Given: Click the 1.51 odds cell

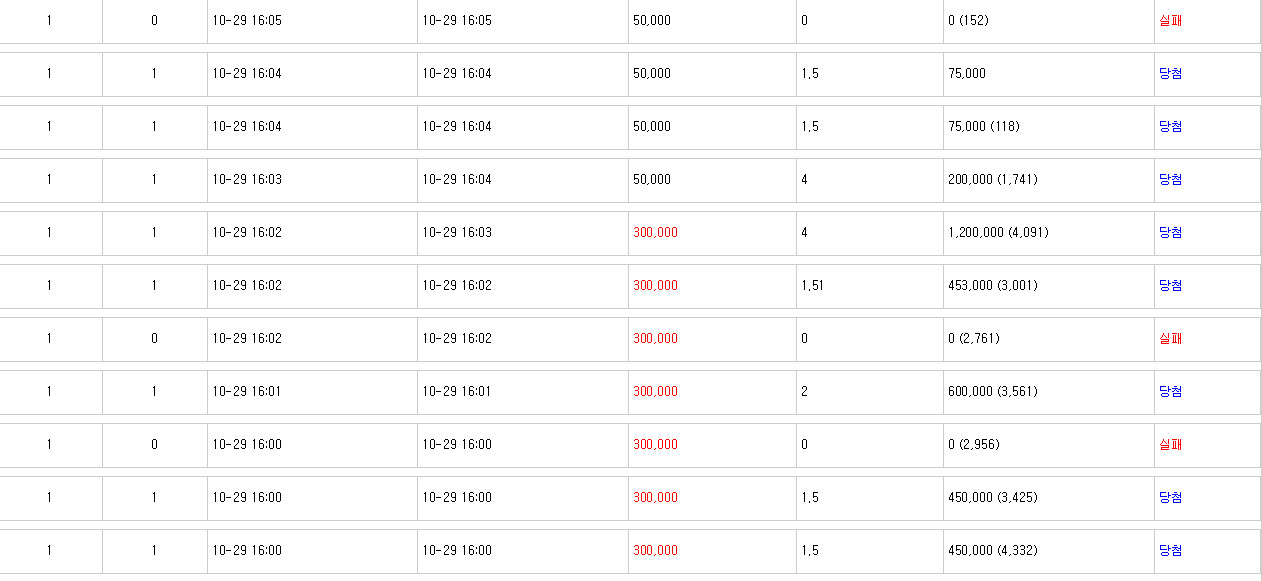Looking at the screenshot, I should (869, 286).
